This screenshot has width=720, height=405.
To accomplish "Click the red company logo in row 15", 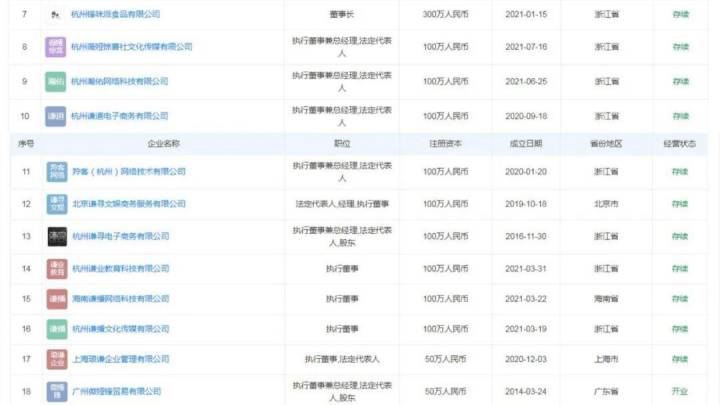I will click(57, 299).
